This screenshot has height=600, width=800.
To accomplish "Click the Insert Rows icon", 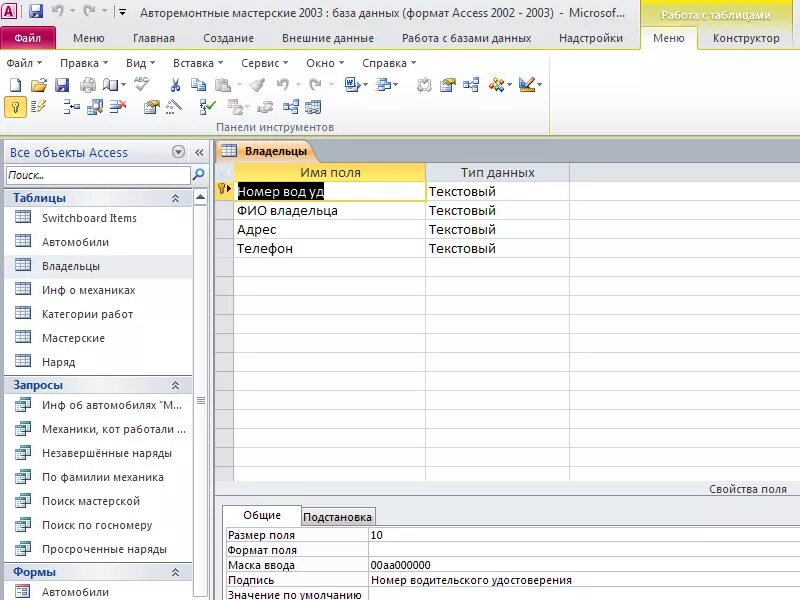I will tap(71, 107).
